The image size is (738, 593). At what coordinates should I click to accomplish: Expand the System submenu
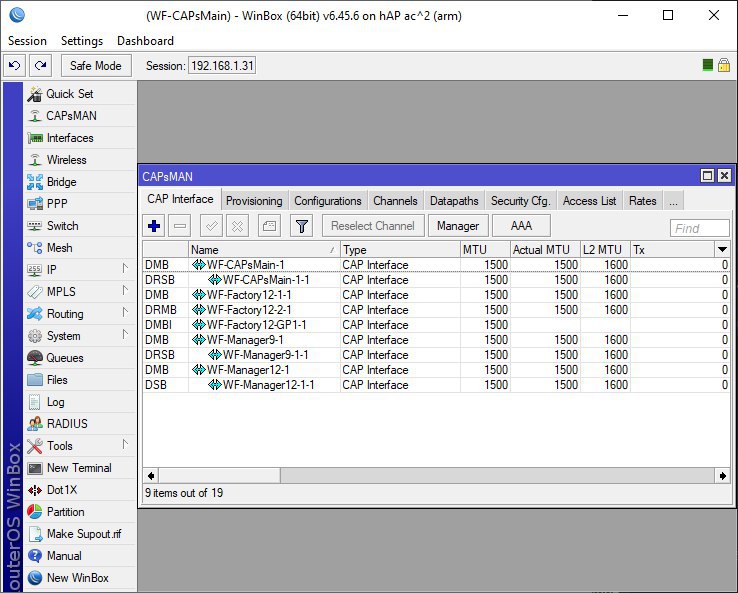pos(125,335)
